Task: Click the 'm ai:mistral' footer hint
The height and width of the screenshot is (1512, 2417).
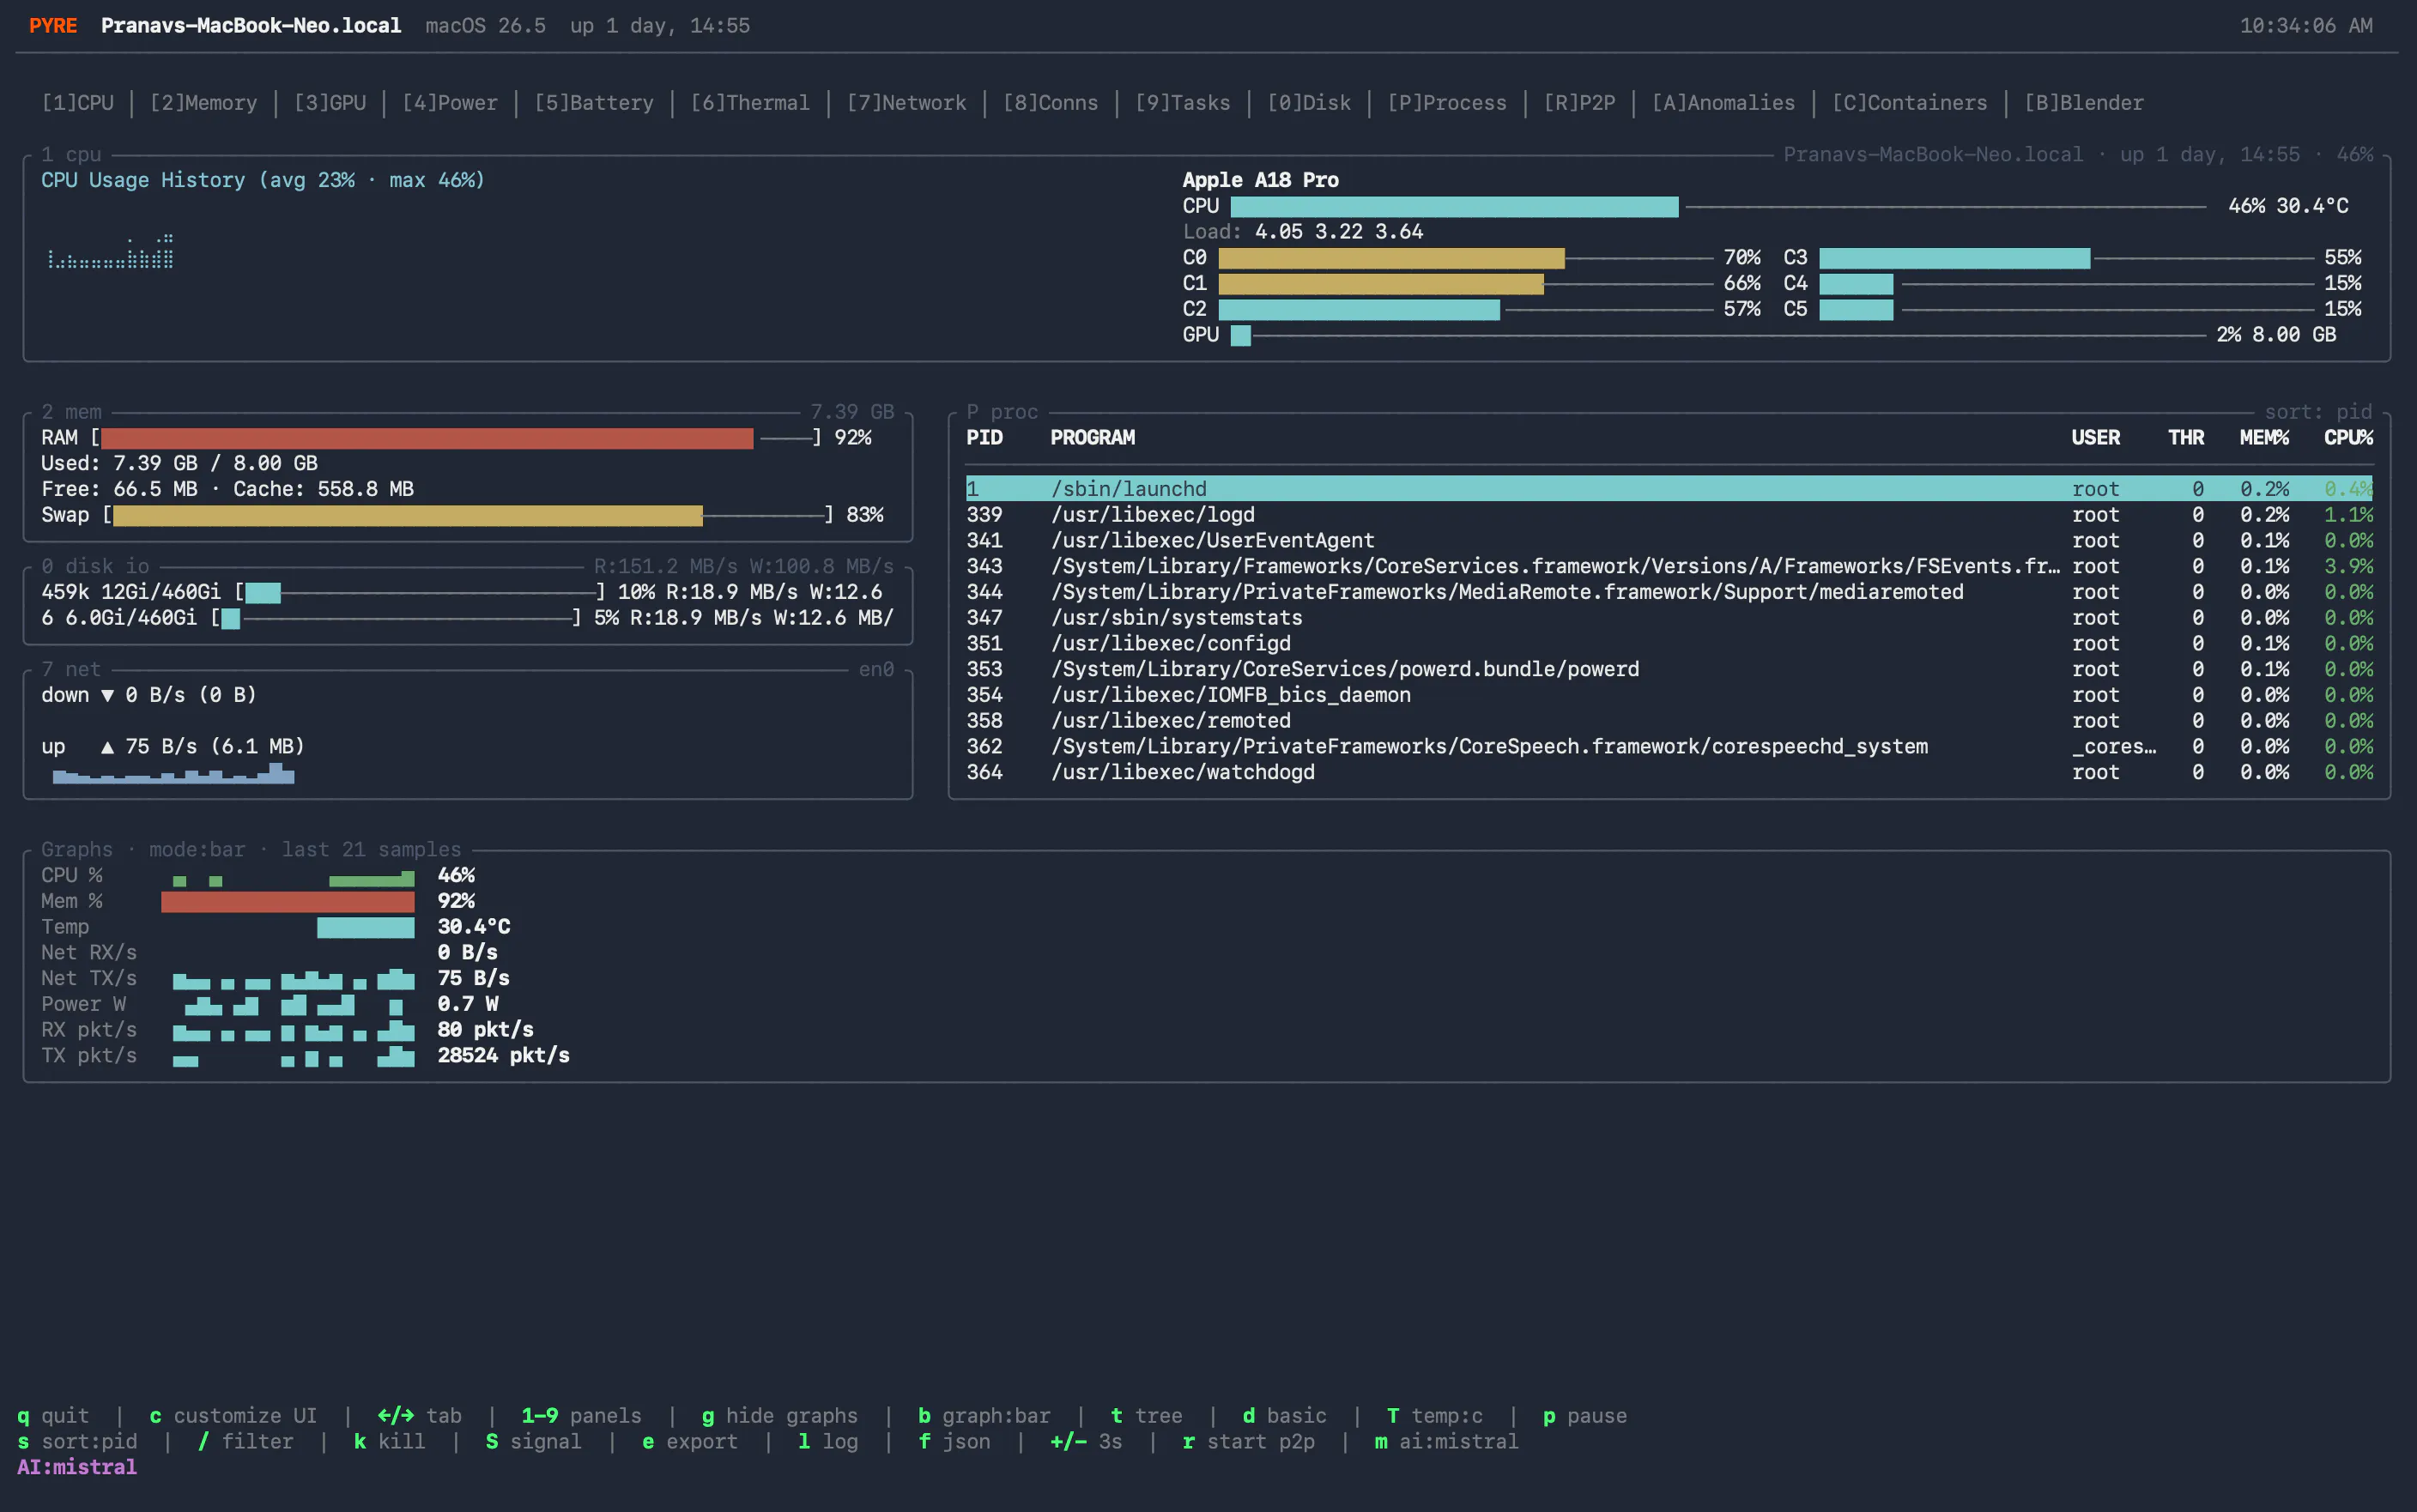Action: coord(1447,1442)
